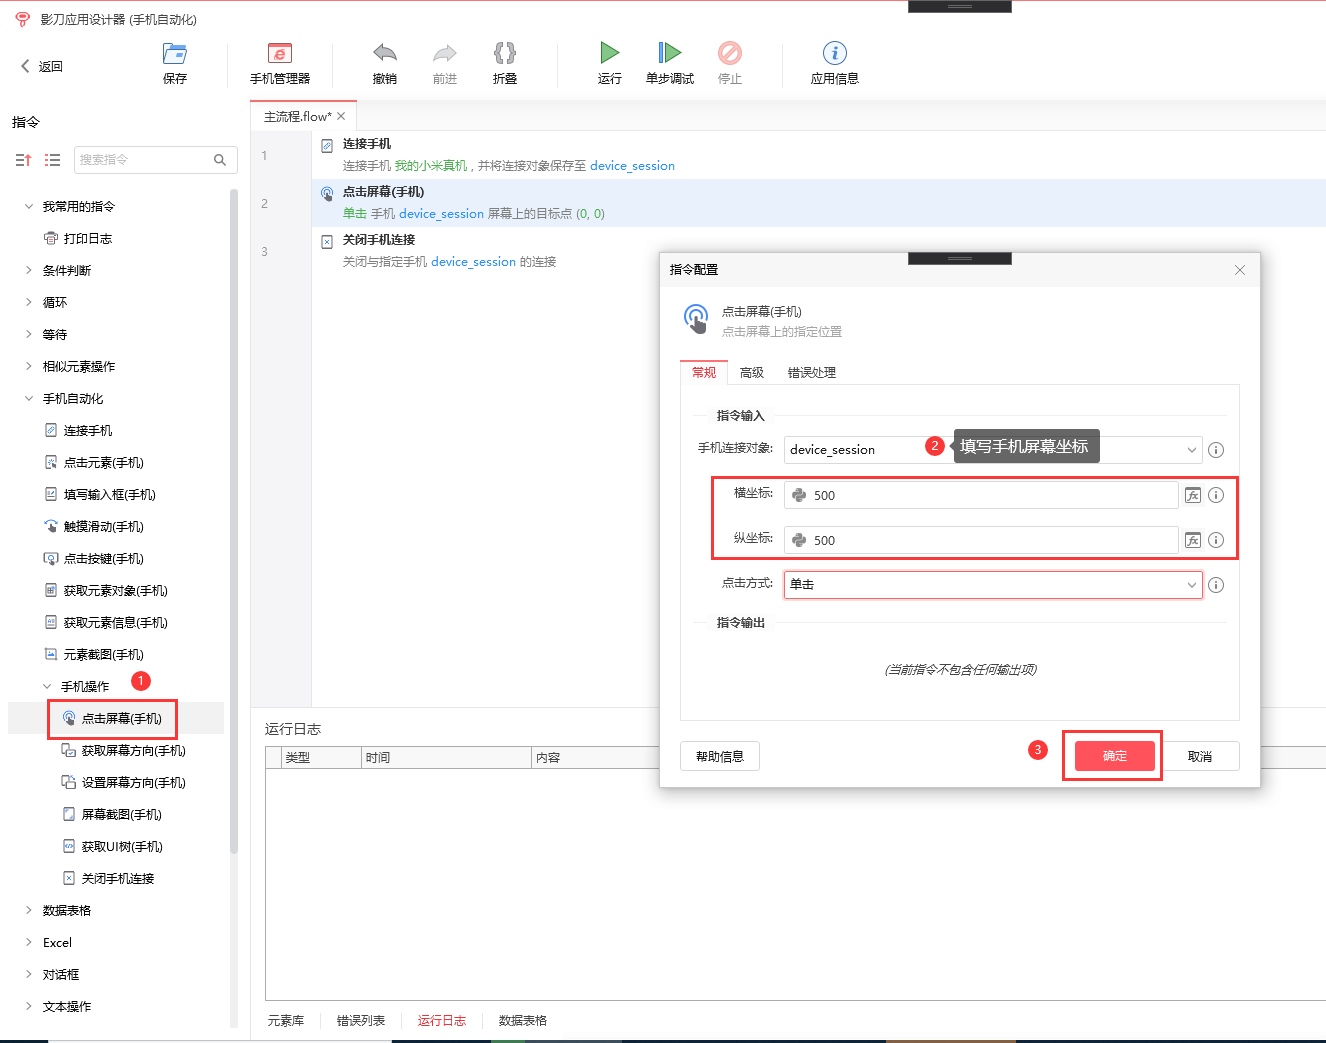Expand 相似元素操作 group
Screen dimensions: 1326x1043
click(x=29, y=366)
